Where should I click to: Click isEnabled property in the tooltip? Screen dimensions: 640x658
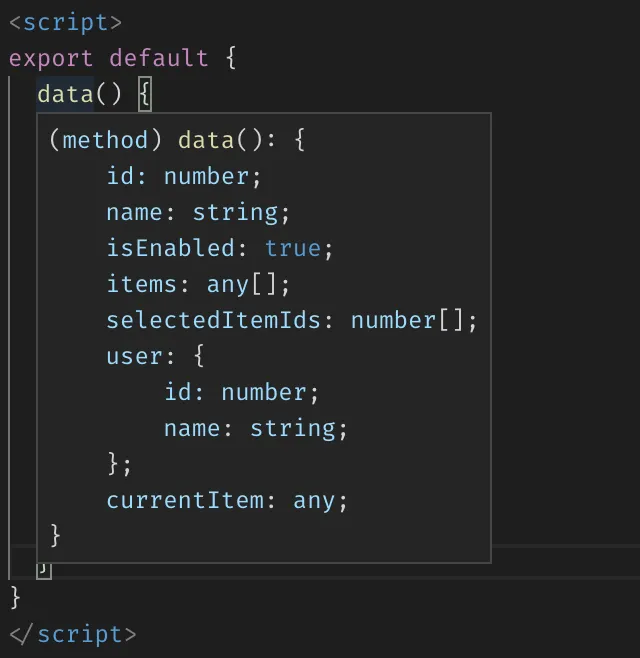[x=171, y=248]
